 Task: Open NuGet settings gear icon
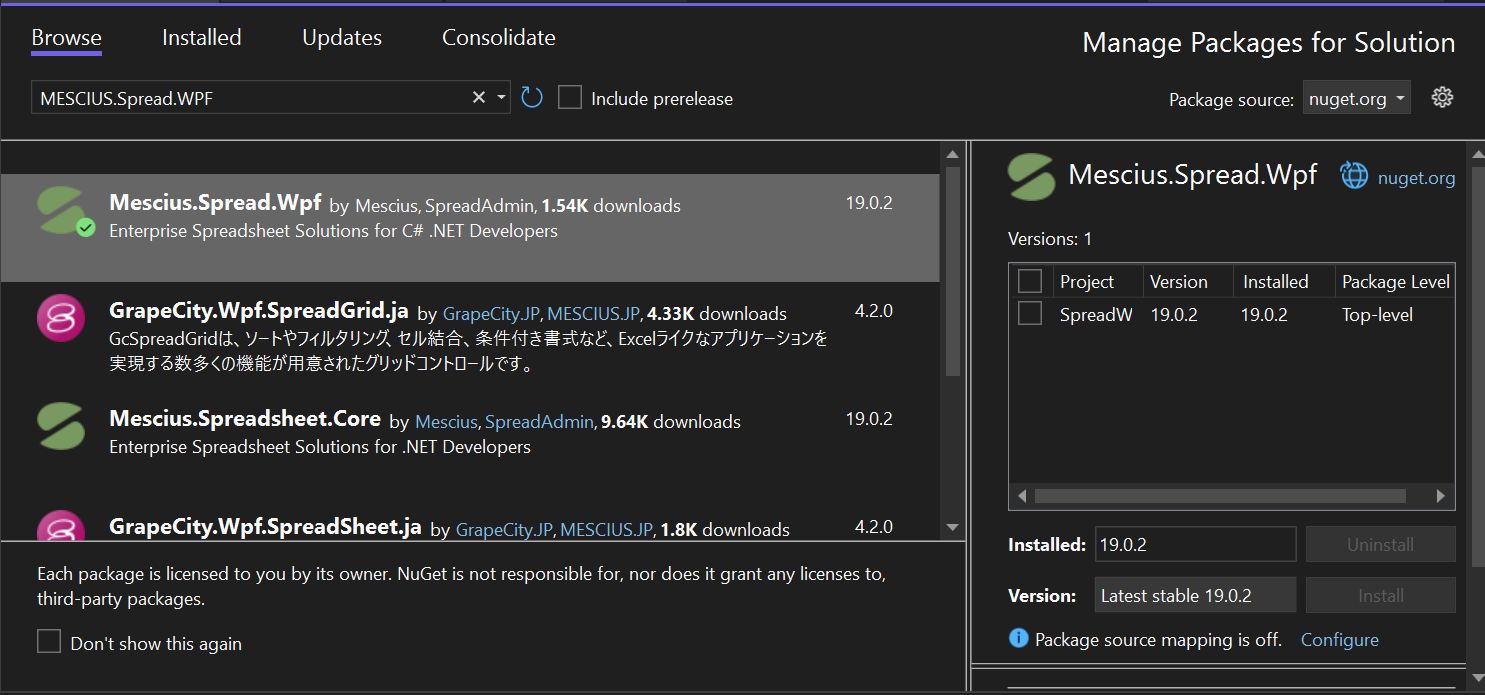pyautogui.click(x=1442, y=97)
